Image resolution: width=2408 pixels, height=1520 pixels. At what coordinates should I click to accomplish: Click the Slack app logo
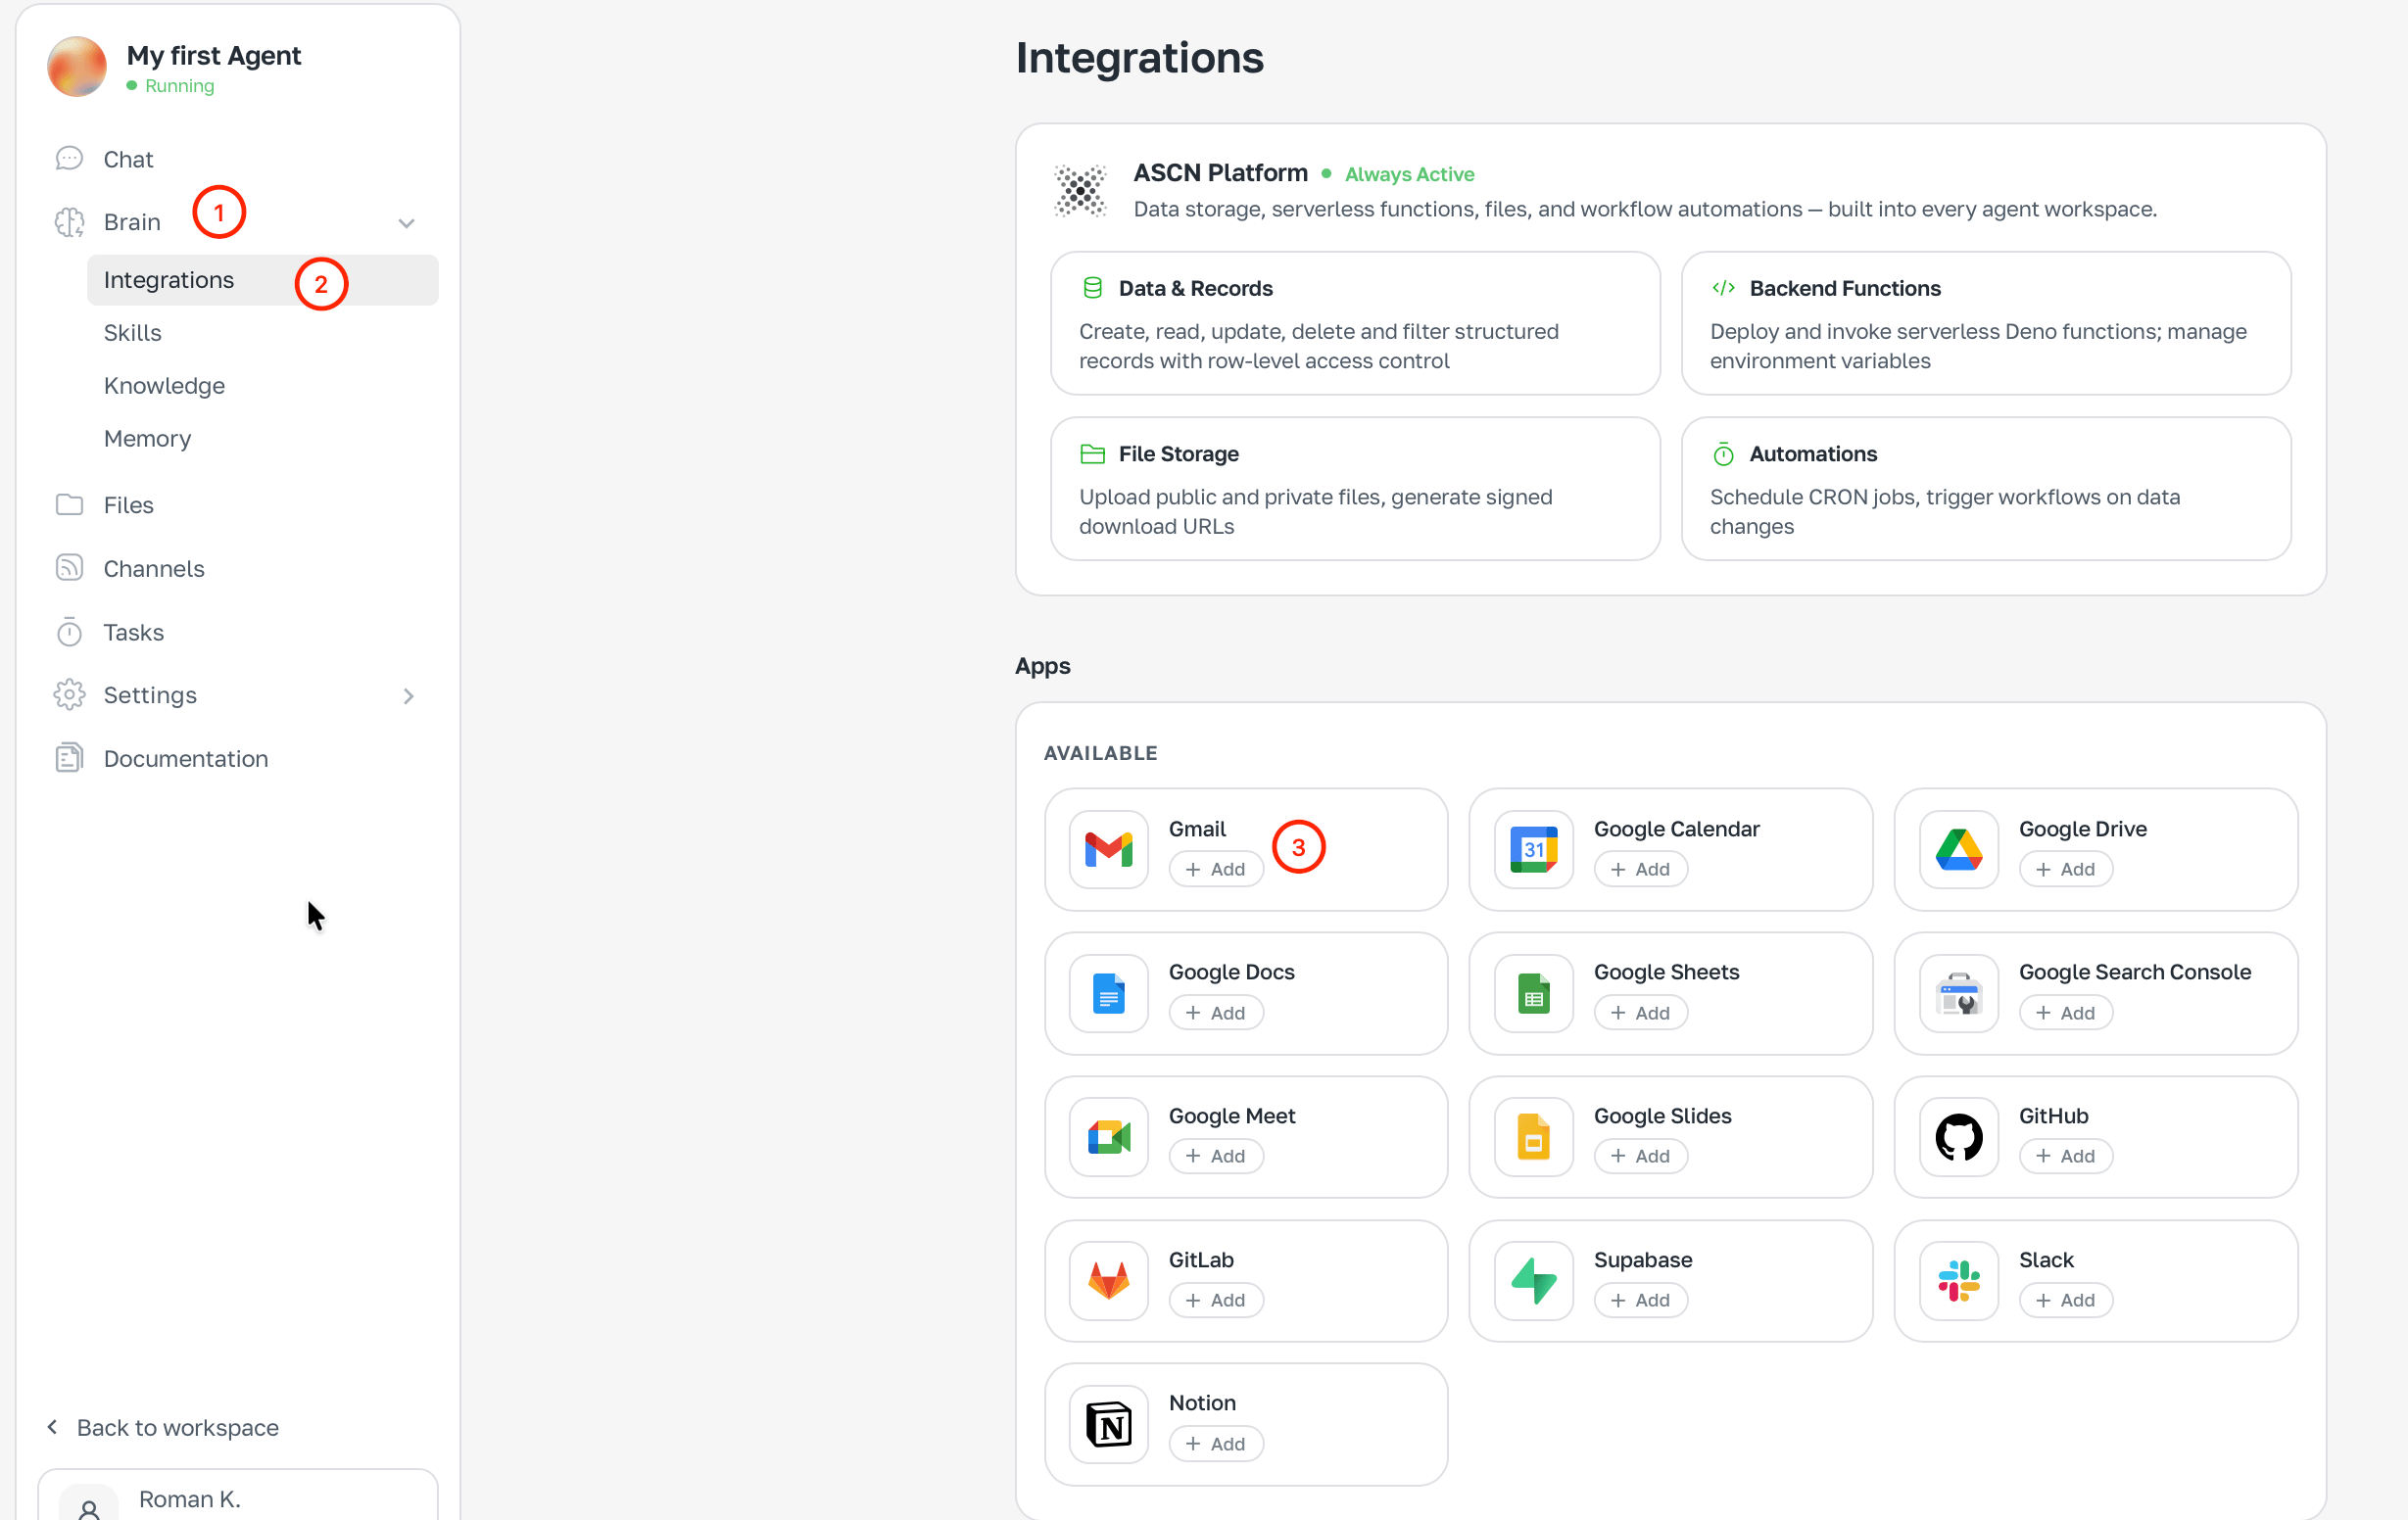point(1959,1281)
